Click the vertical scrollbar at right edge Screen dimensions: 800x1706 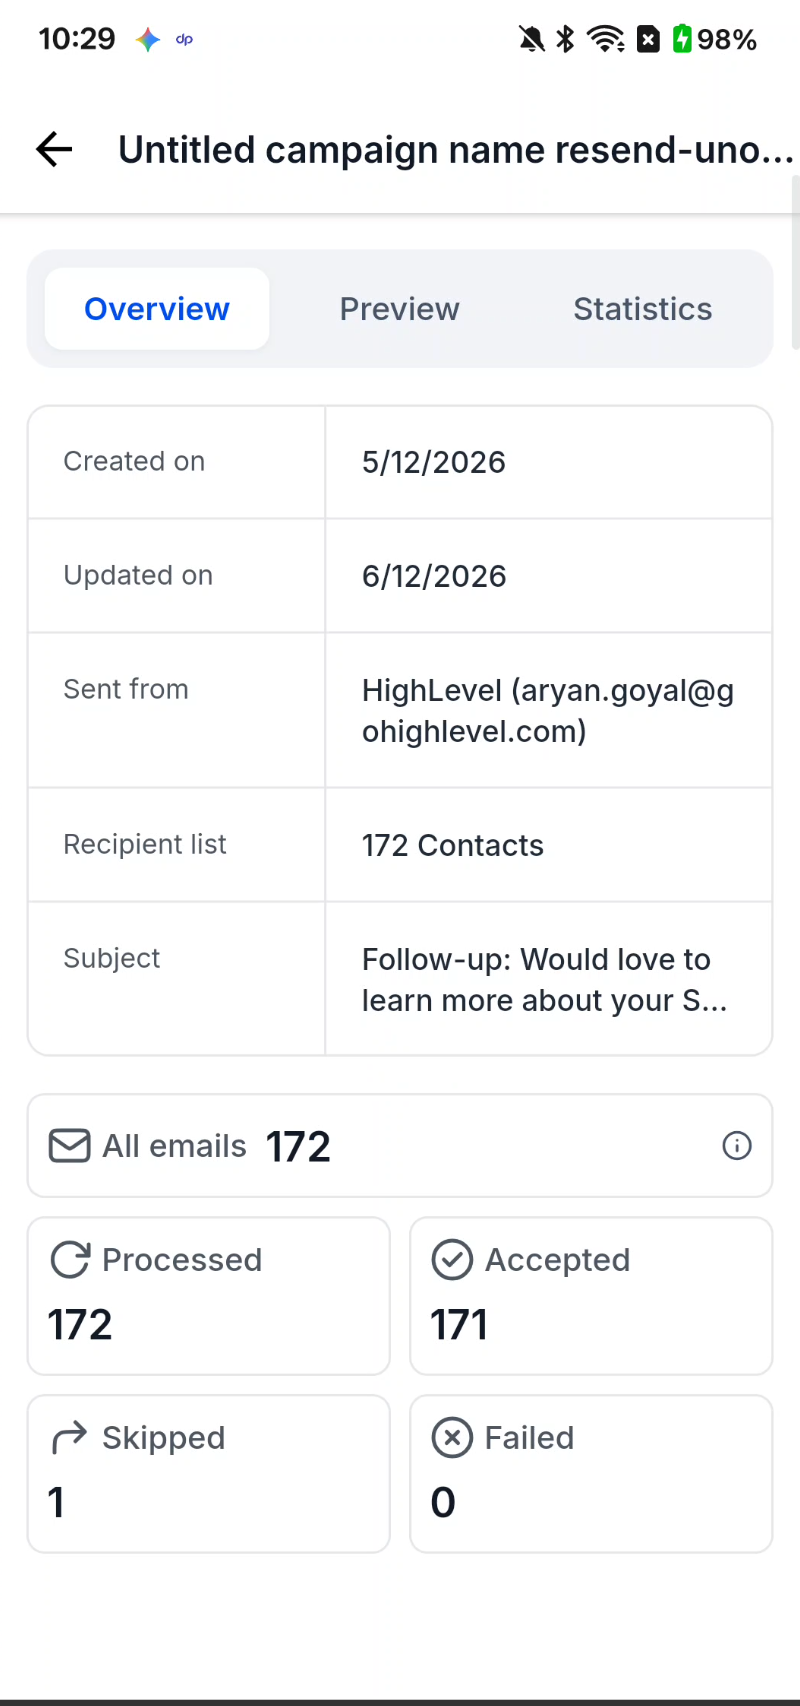point(795,262)
